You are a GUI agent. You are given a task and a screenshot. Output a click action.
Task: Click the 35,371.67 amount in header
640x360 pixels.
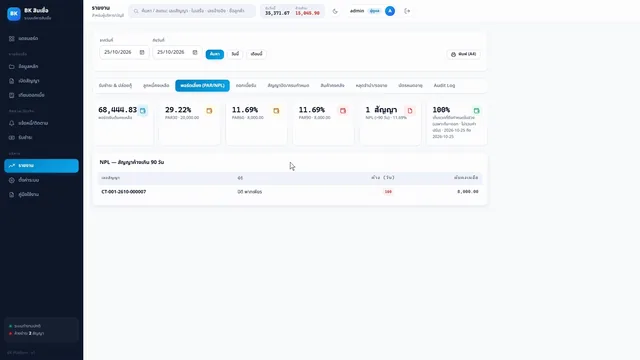click(x=277, y=13)
